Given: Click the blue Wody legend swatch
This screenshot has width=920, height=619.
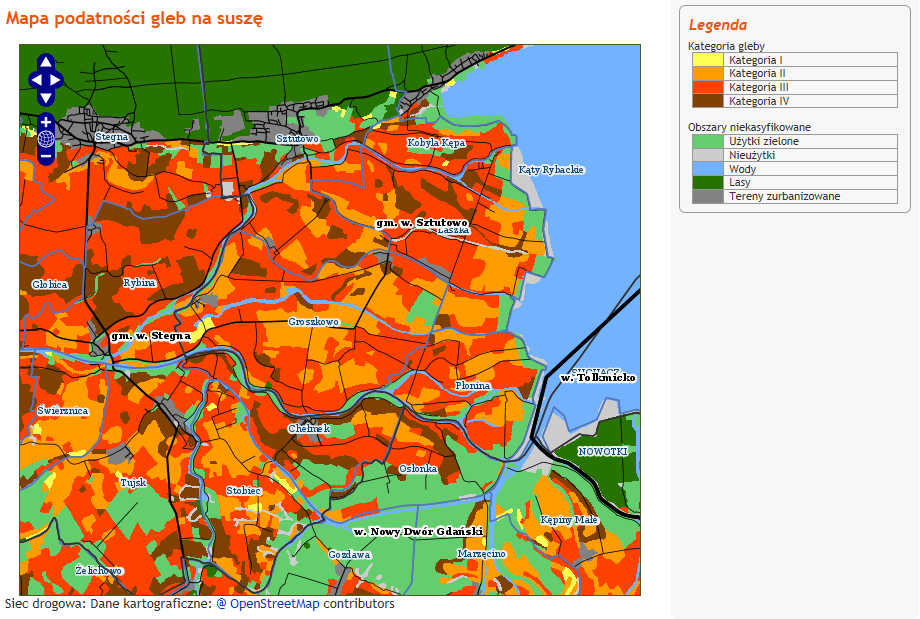Looking at the screenshot, I should point(707,169).
